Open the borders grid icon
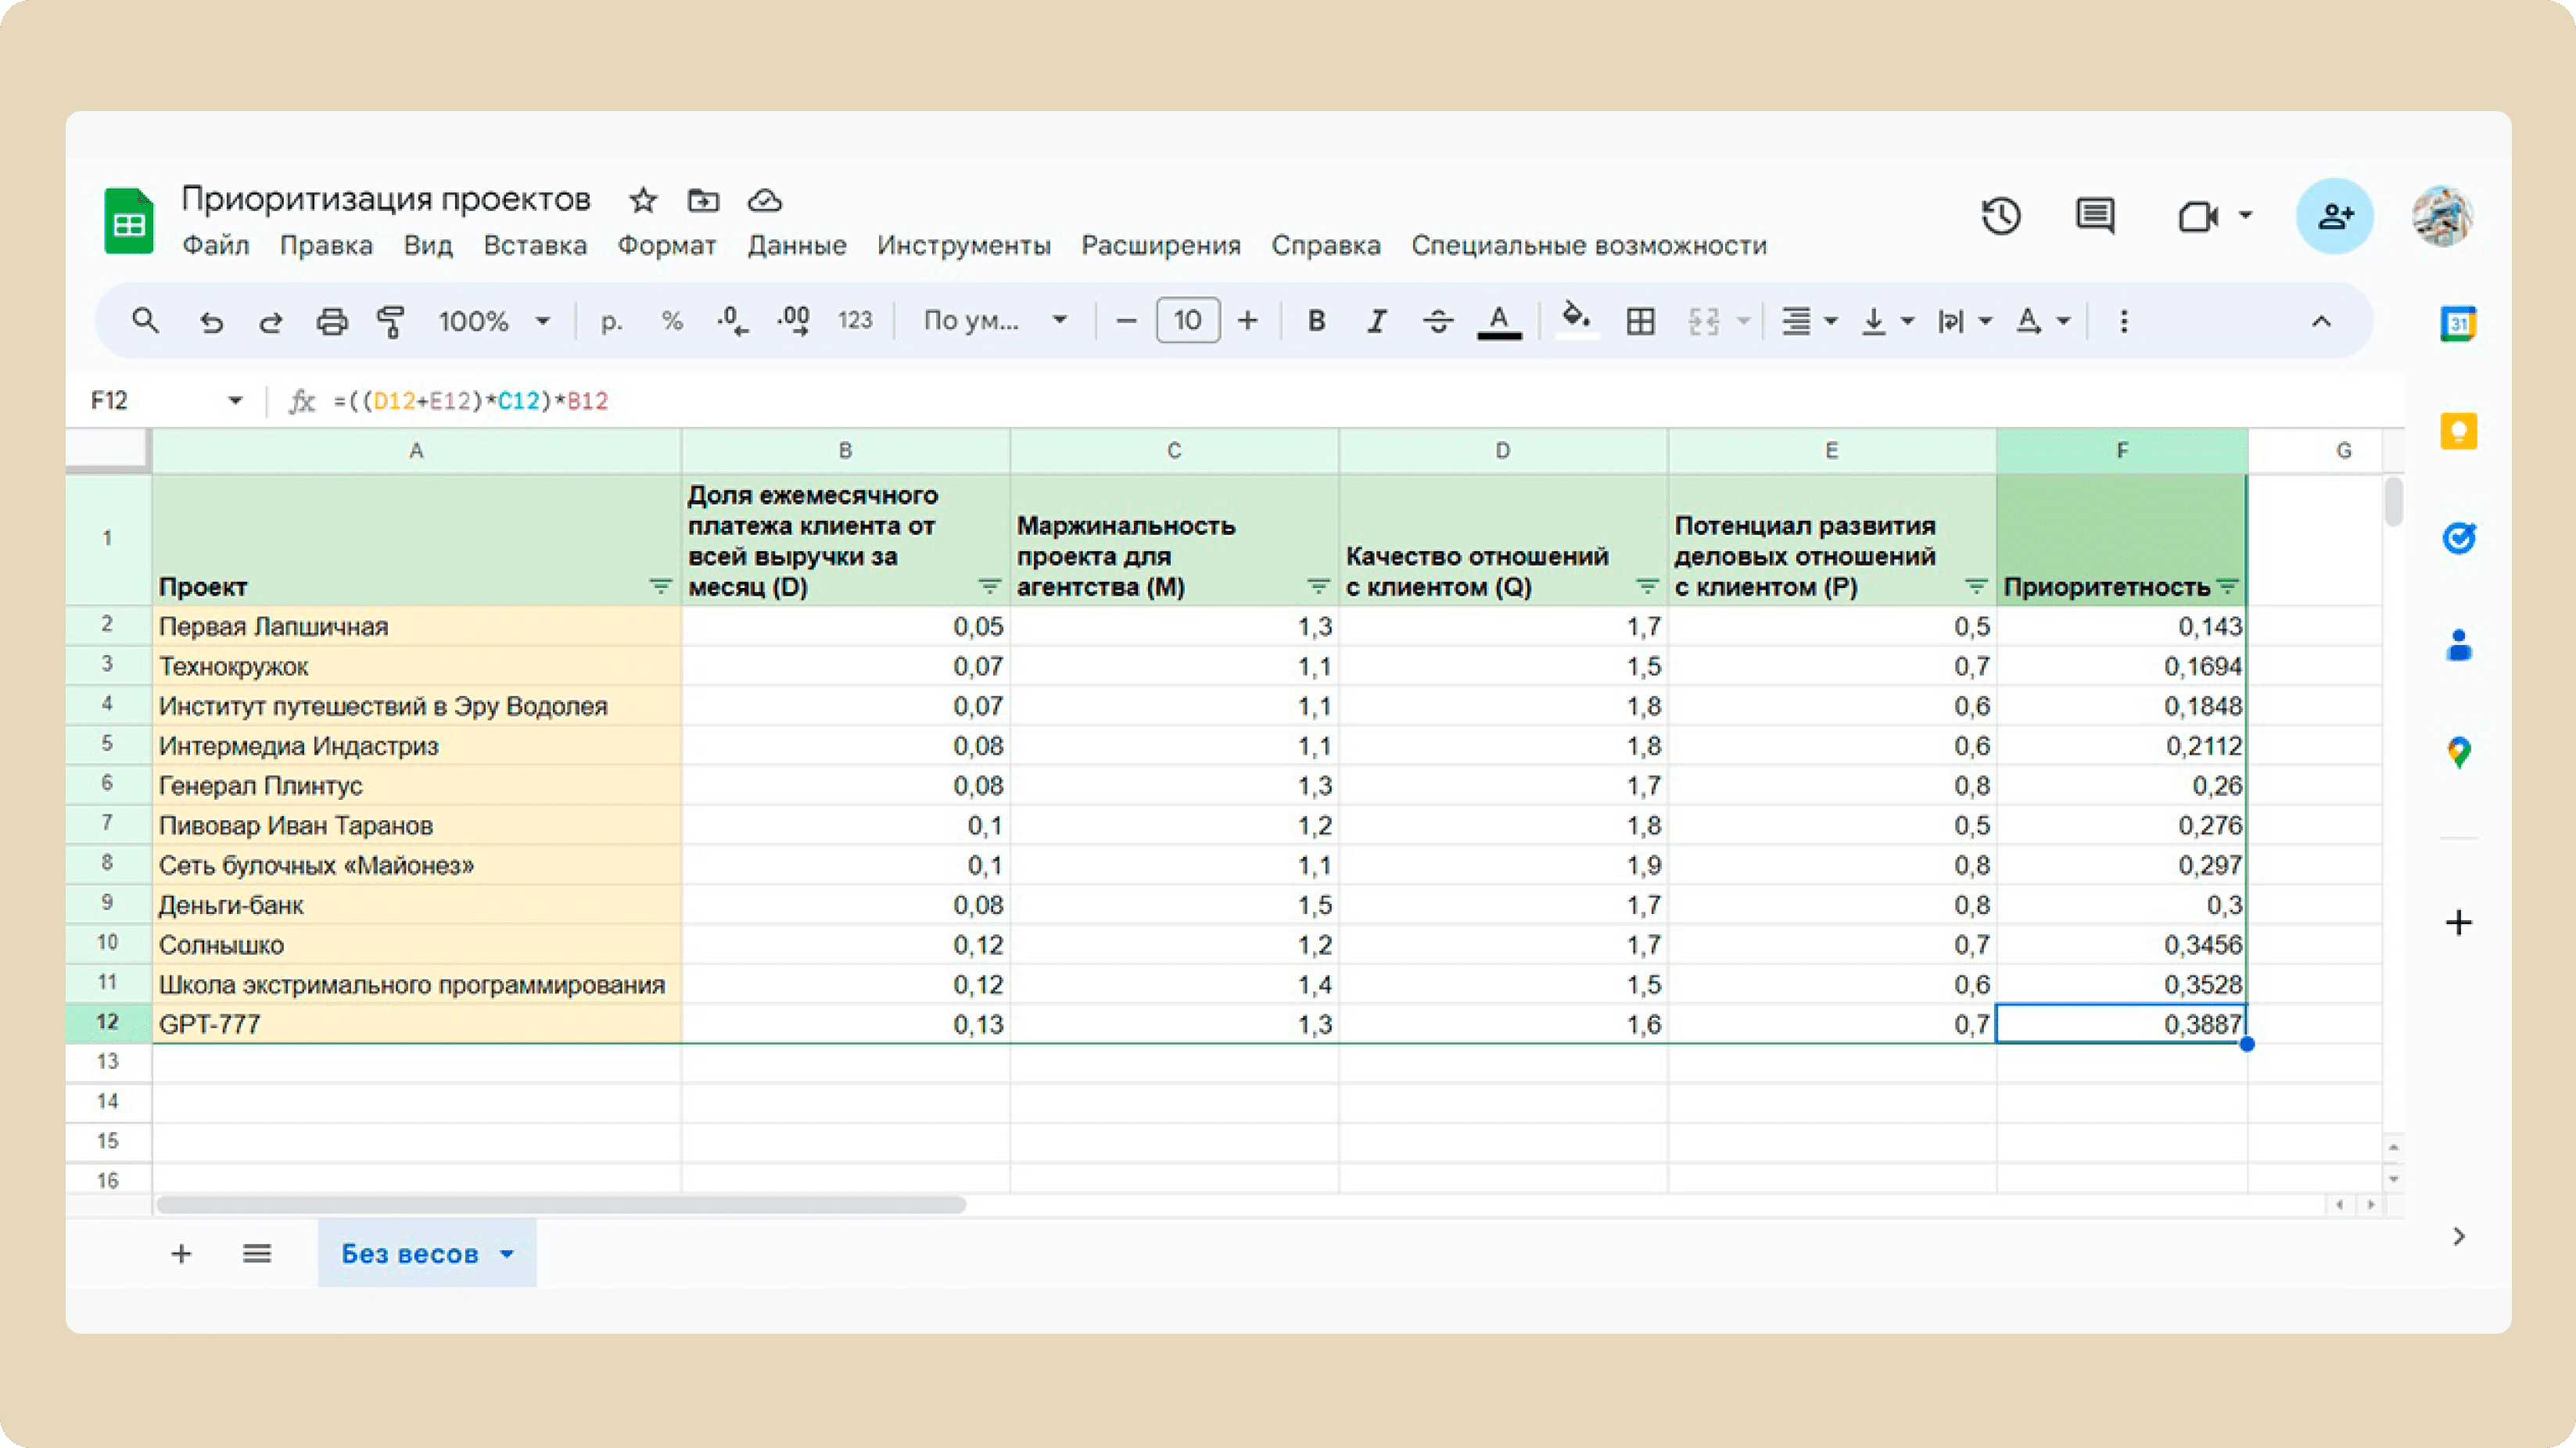 (1640, 321)
